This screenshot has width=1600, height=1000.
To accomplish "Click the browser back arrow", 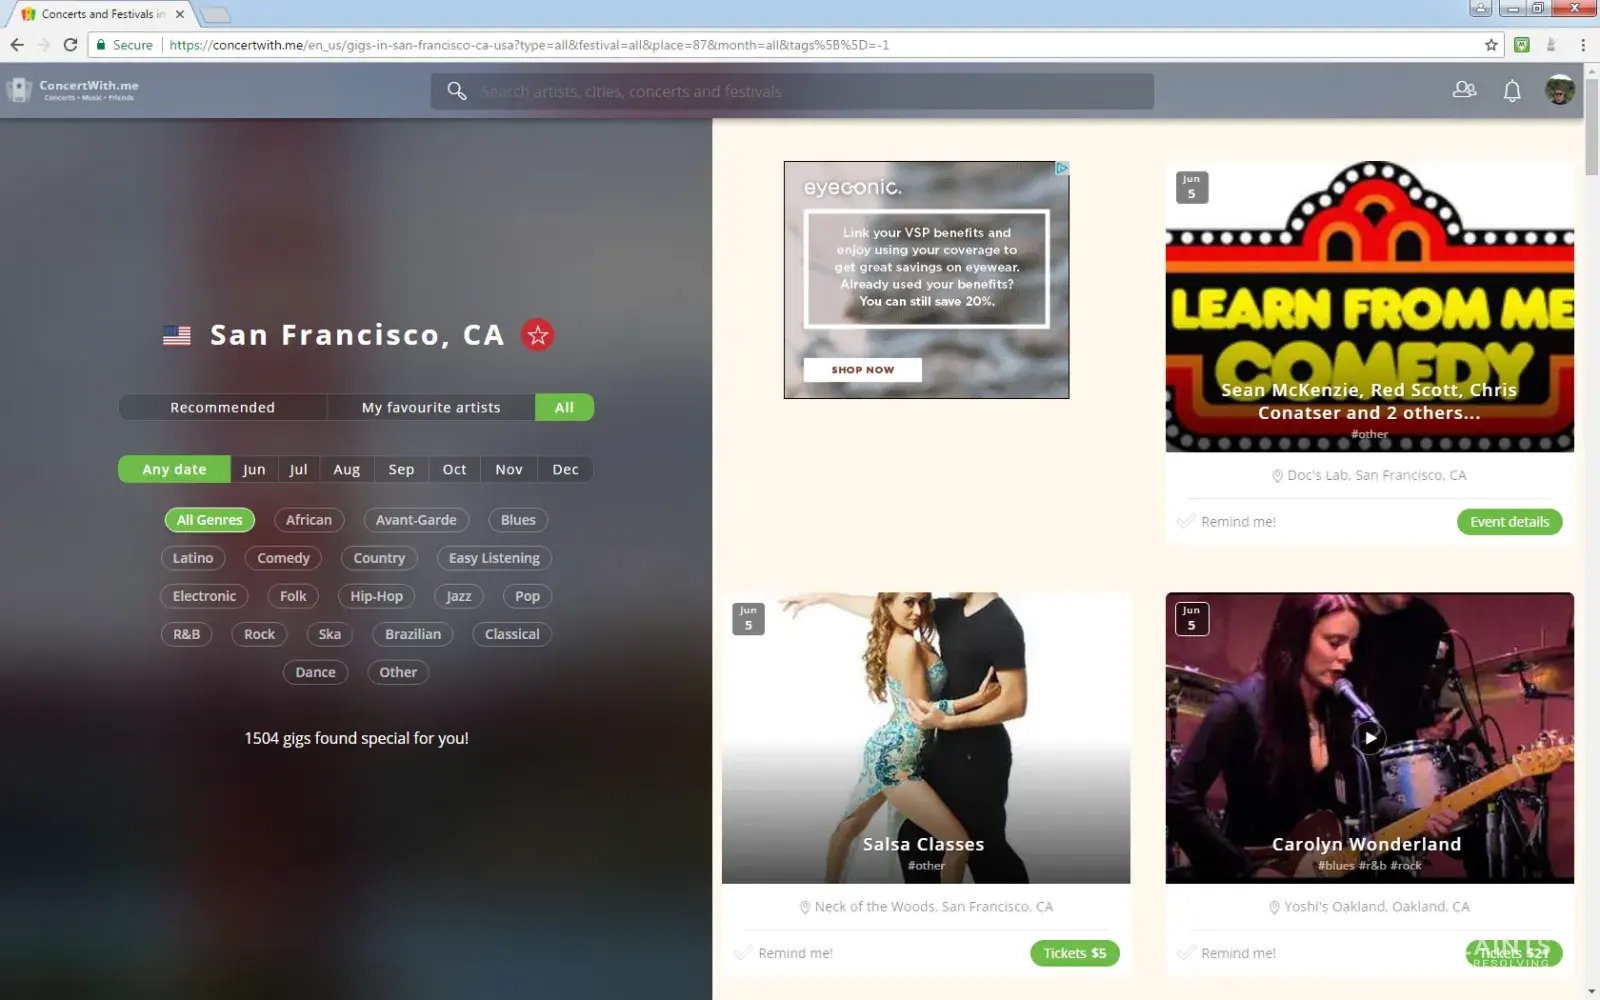I will [17, 45].
